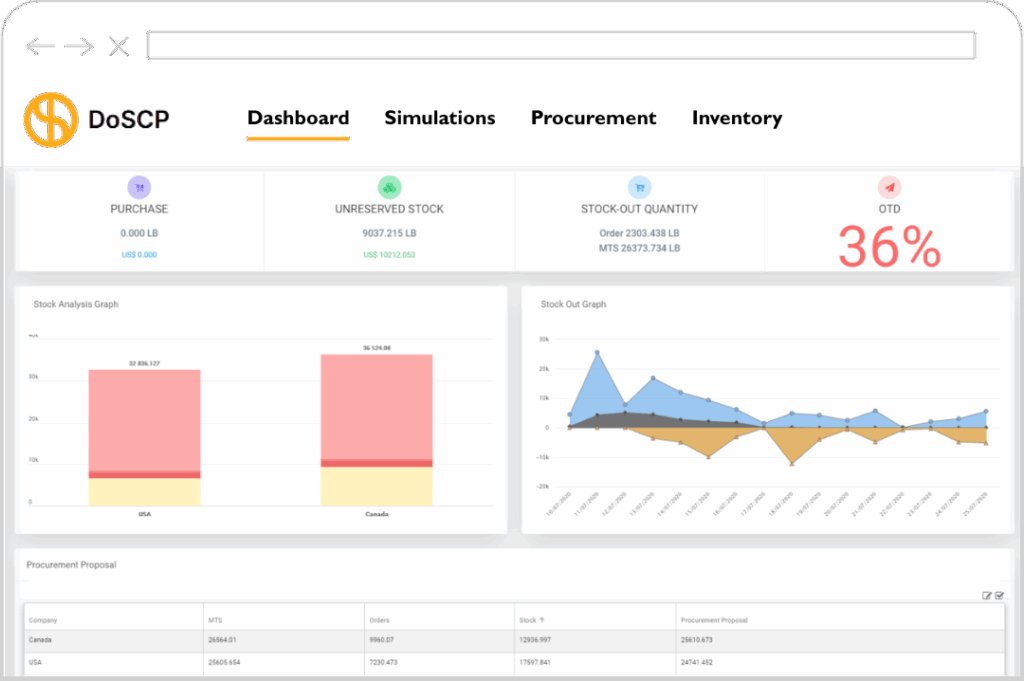Screen dimensions: 1024x681
Task: Click the red OTD paper plane icon
Action: click(889, 187)
